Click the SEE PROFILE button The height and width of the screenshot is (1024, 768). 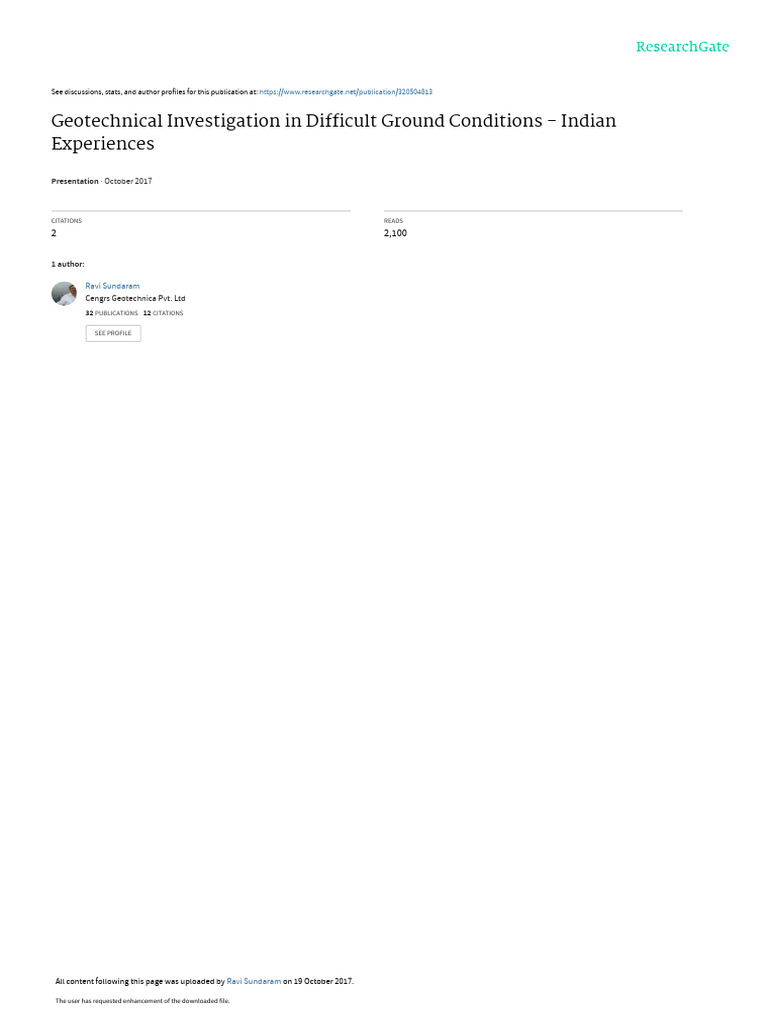(x=113, y=333)
